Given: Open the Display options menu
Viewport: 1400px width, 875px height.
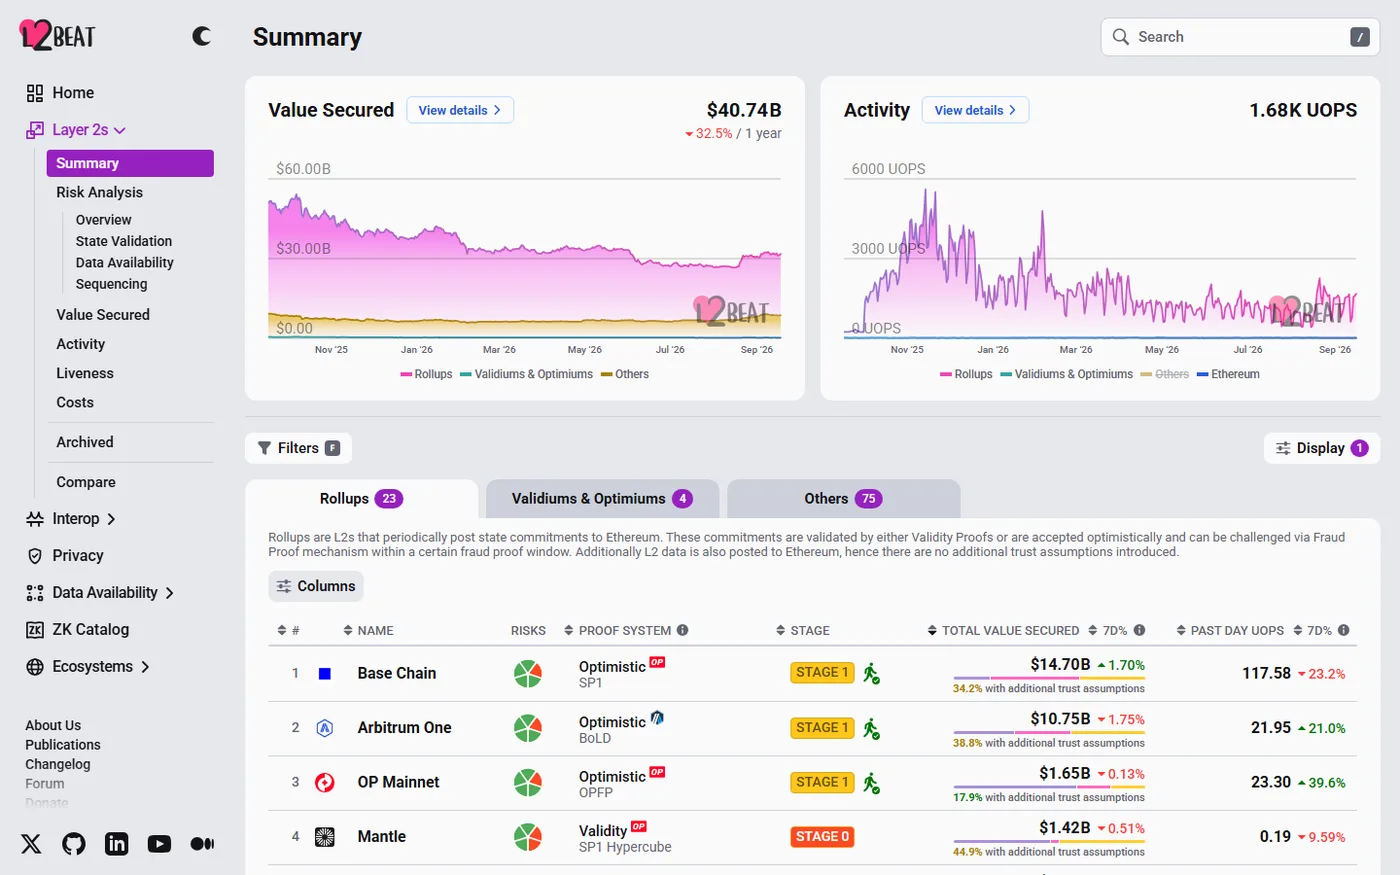Looking at the screenshot, I should 1322,448.
